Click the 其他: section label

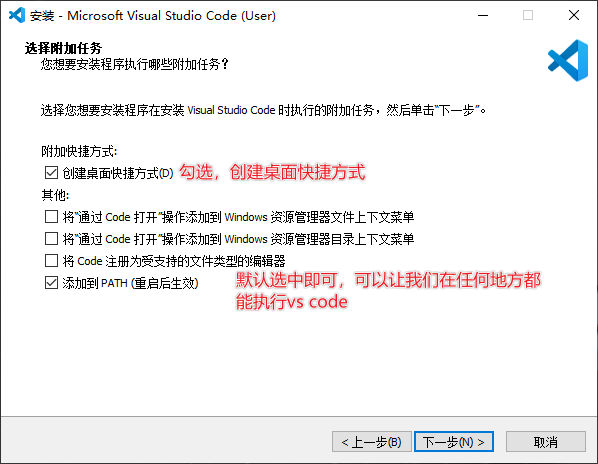(x=55, y=195)
